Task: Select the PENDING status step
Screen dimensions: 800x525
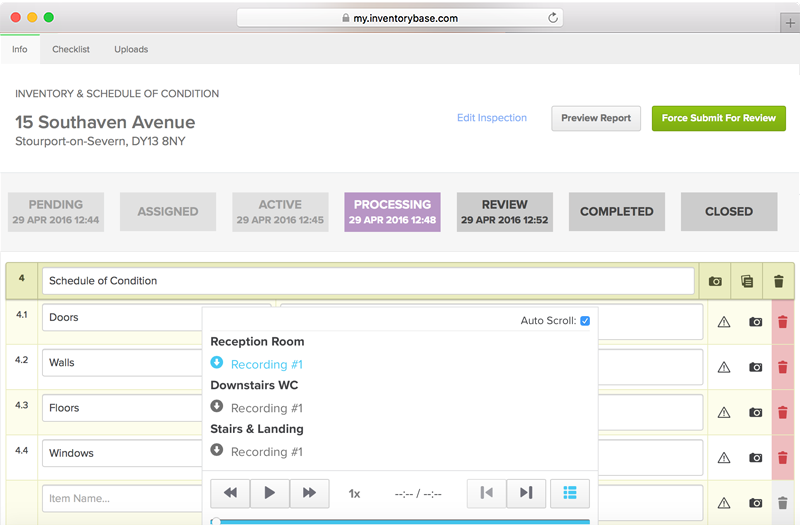Action: point(56,212)
